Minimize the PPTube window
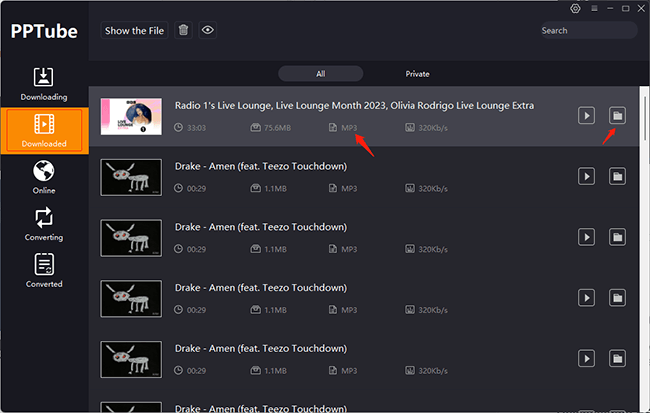The width and height of the screenshot is (650, 413). [610, 8]
